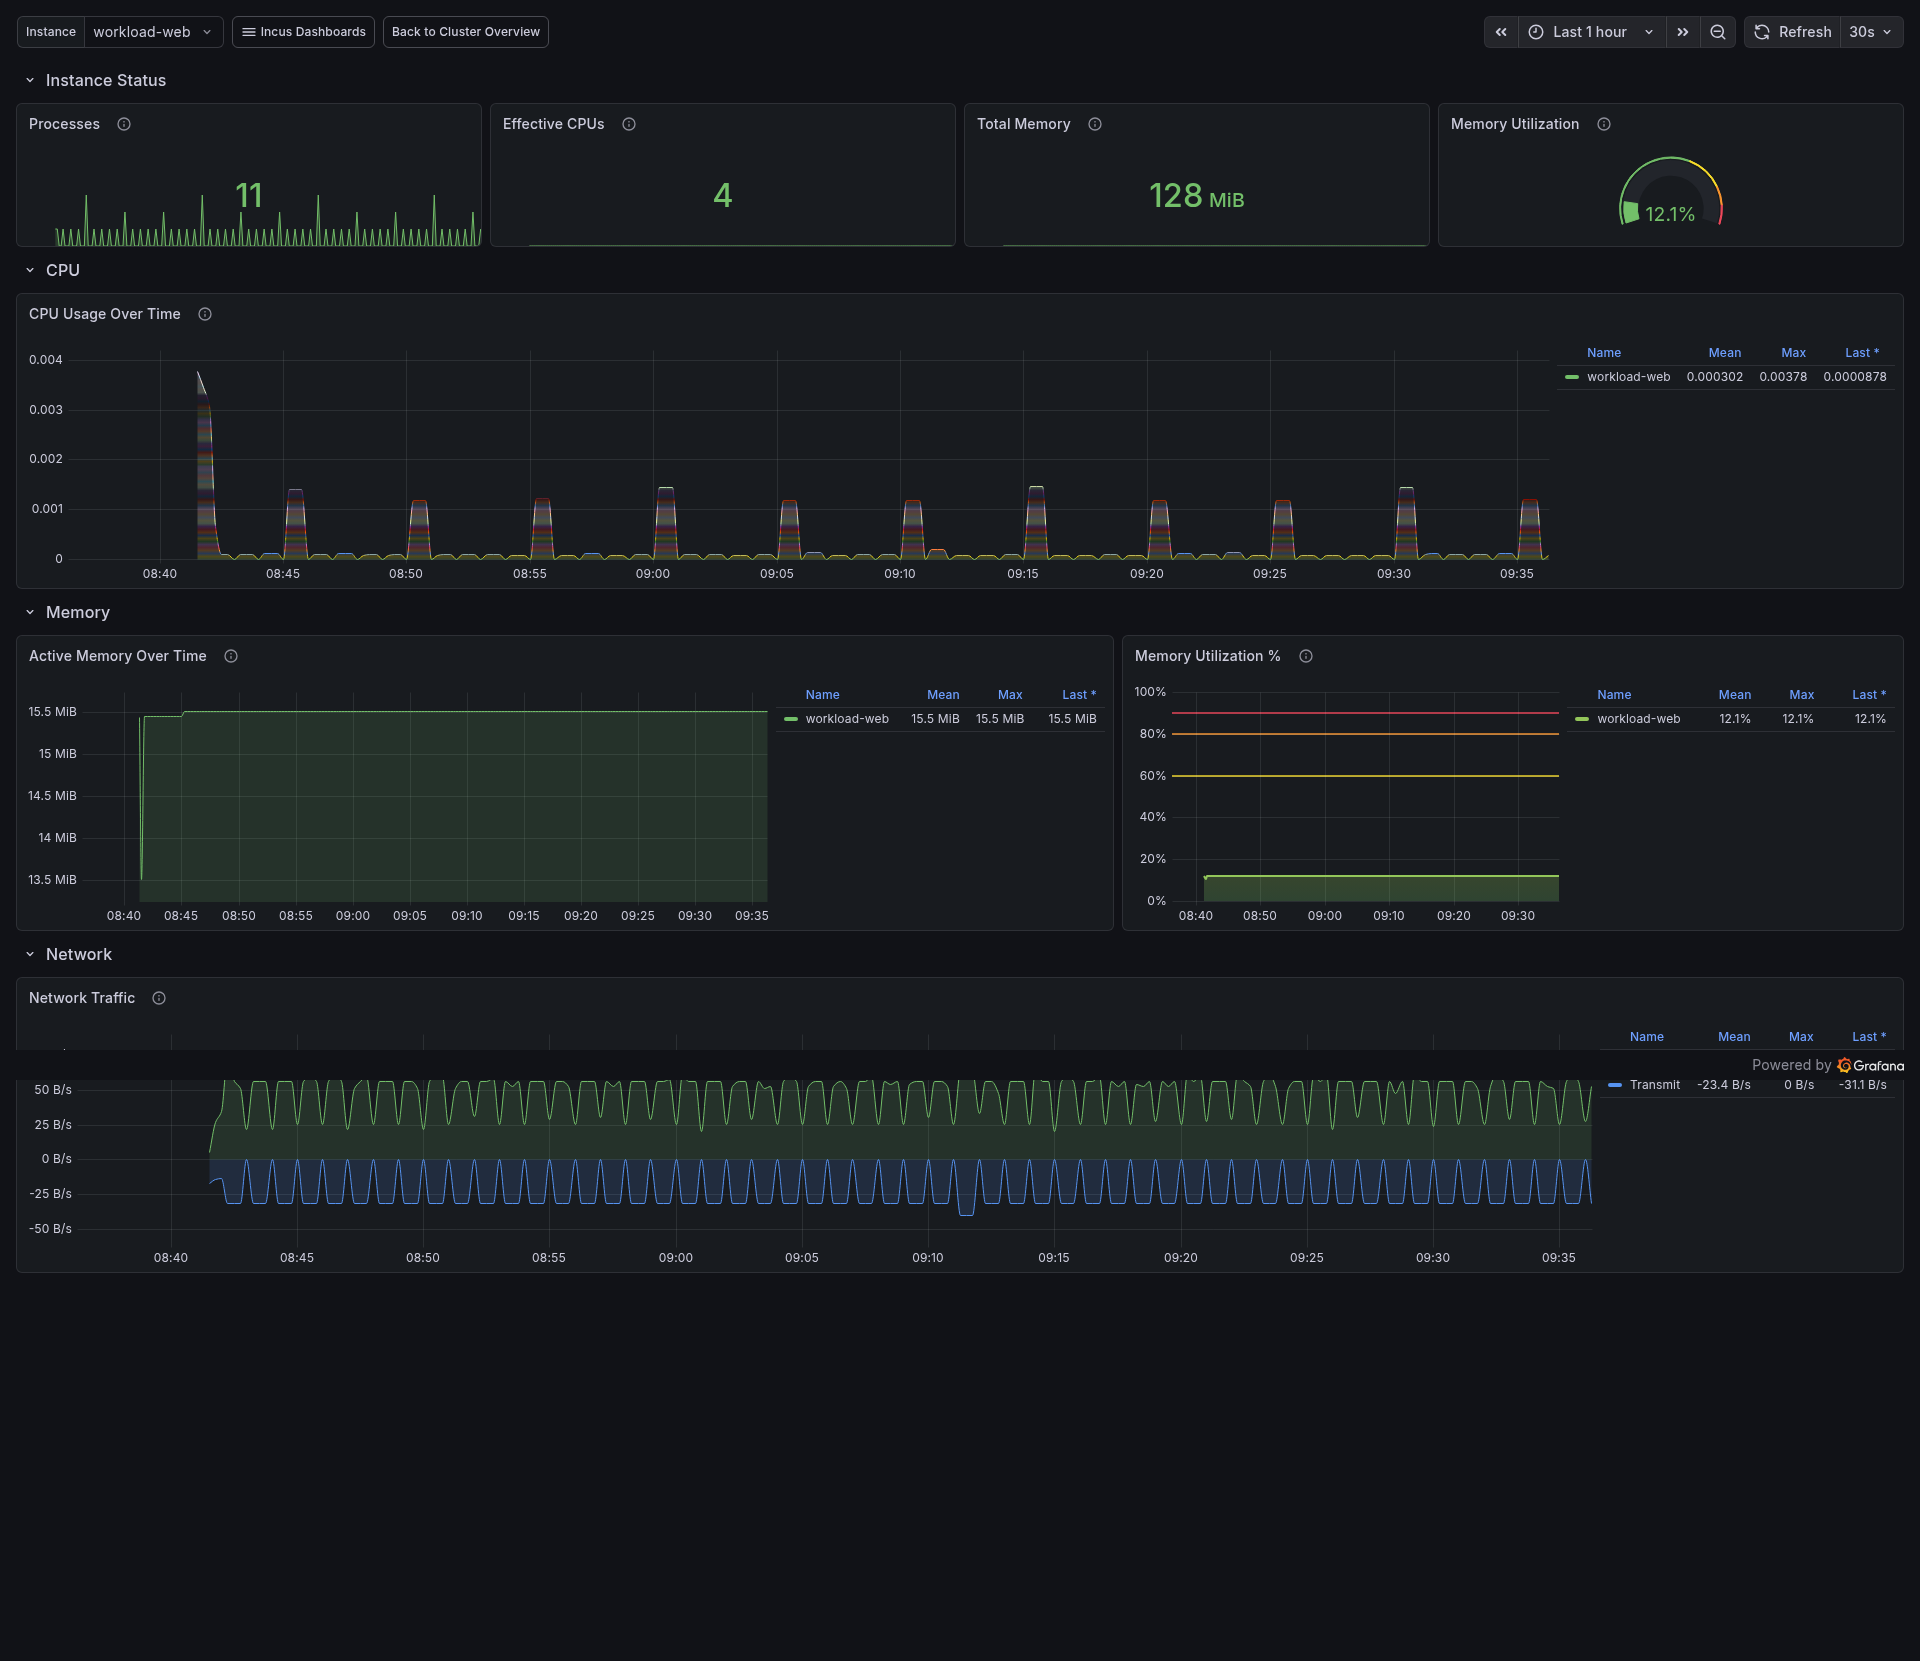Sort Active Memory legend by Last
This screenshot has height=1661, width=1920.
tap(1078, 695)
